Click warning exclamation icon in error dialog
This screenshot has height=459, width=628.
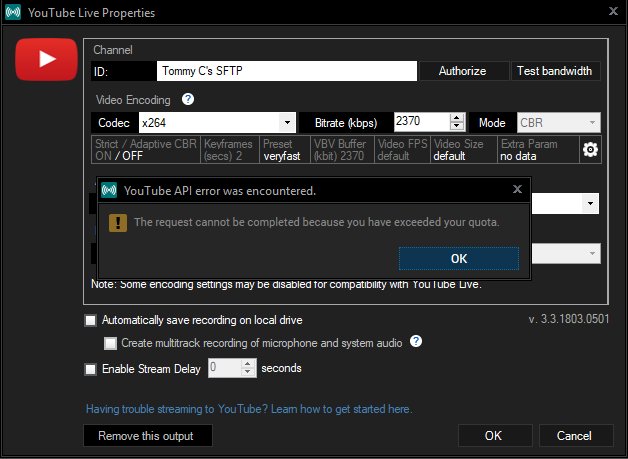tap(118, 223)
